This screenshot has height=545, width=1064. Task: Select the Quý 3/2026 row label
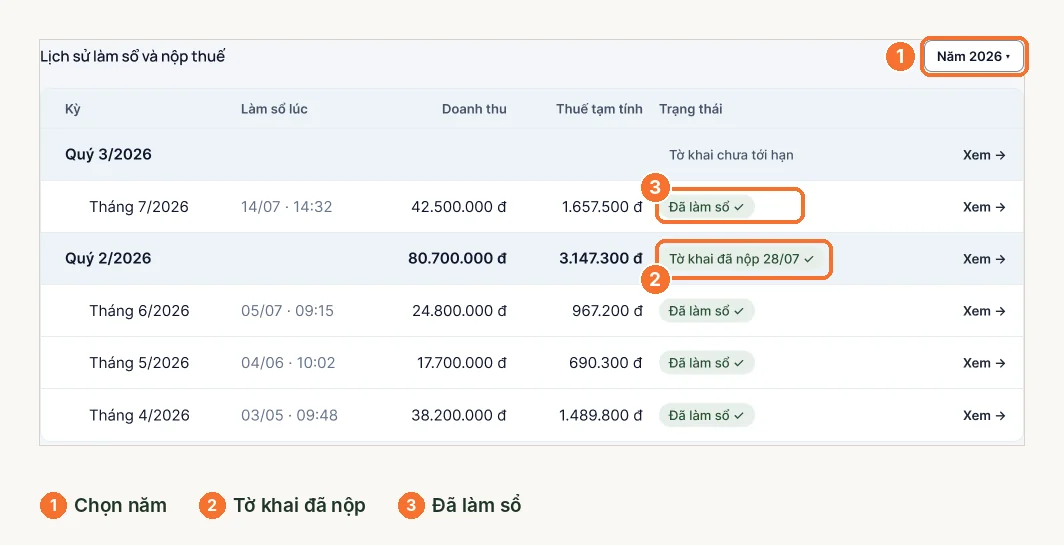tap(109, 155)
